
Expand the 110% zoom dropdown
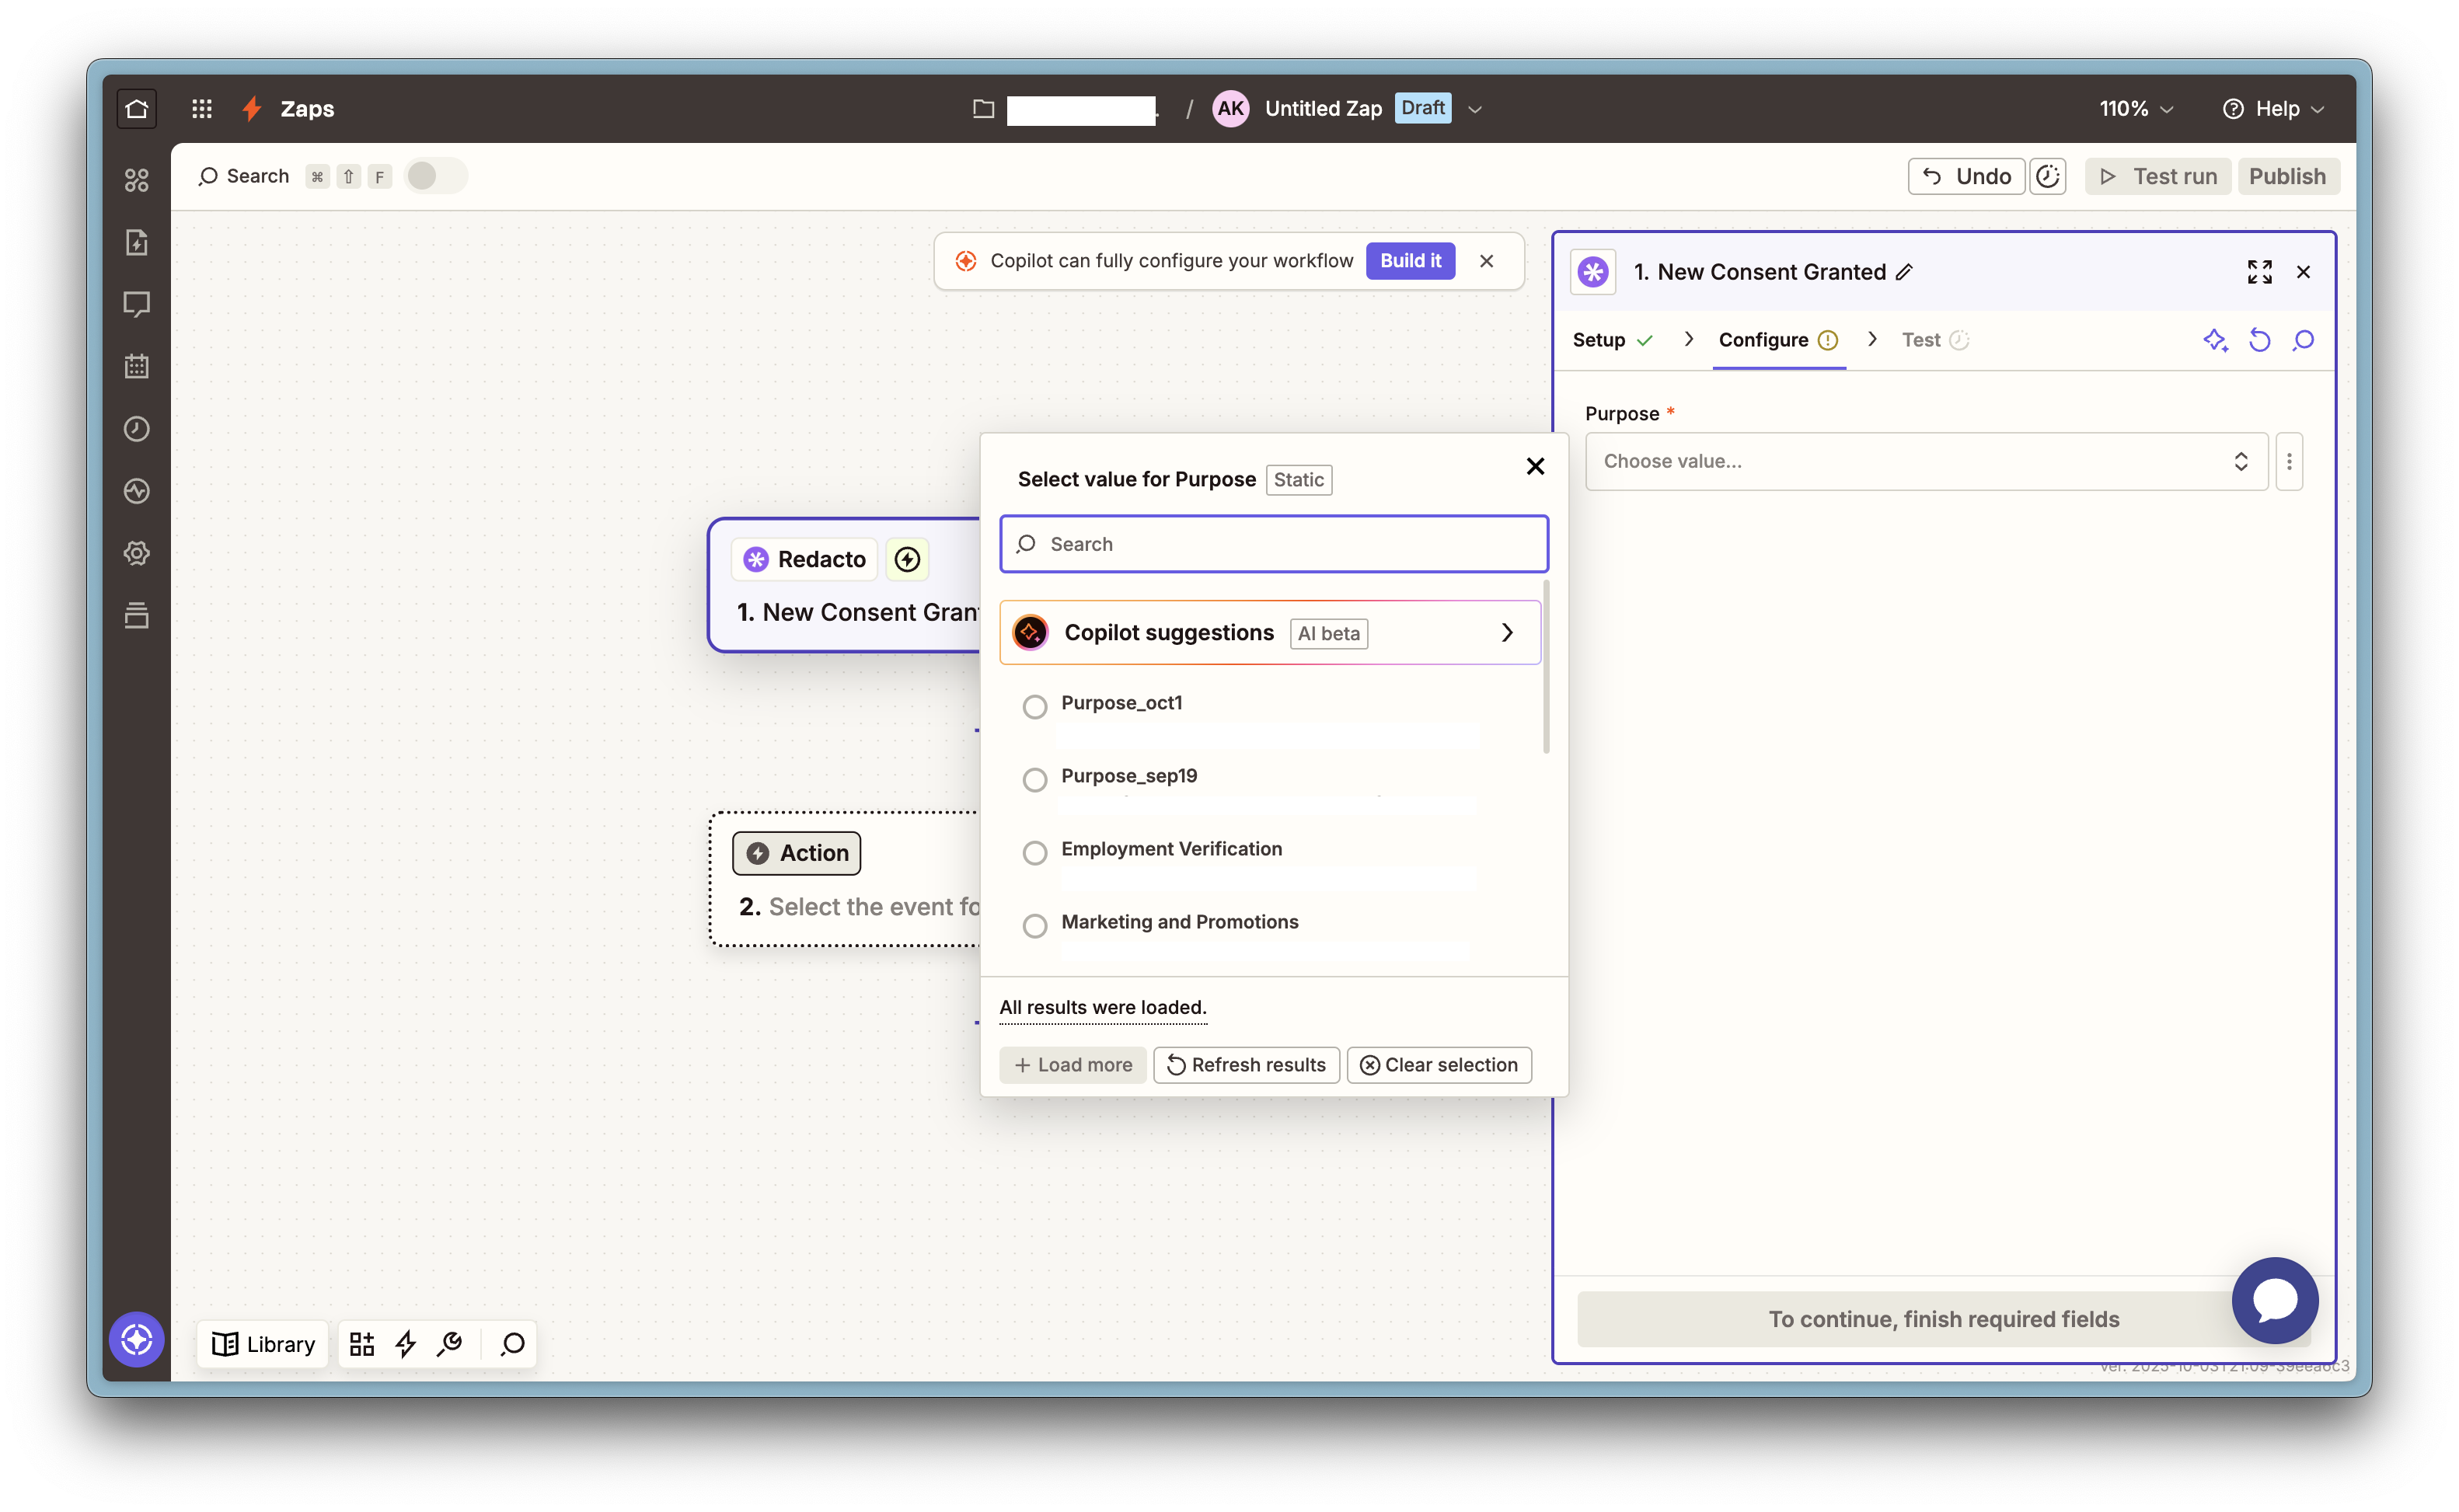2135,108
